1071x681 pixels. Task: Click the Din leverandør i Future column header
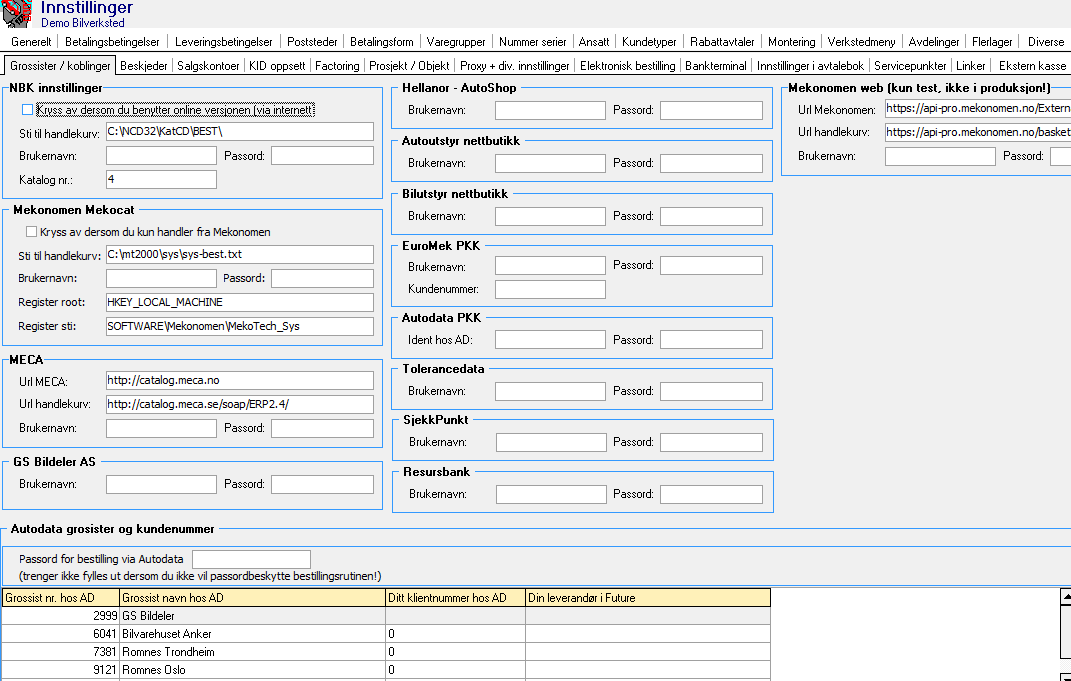pyautogui.click(x=648, y=598)
